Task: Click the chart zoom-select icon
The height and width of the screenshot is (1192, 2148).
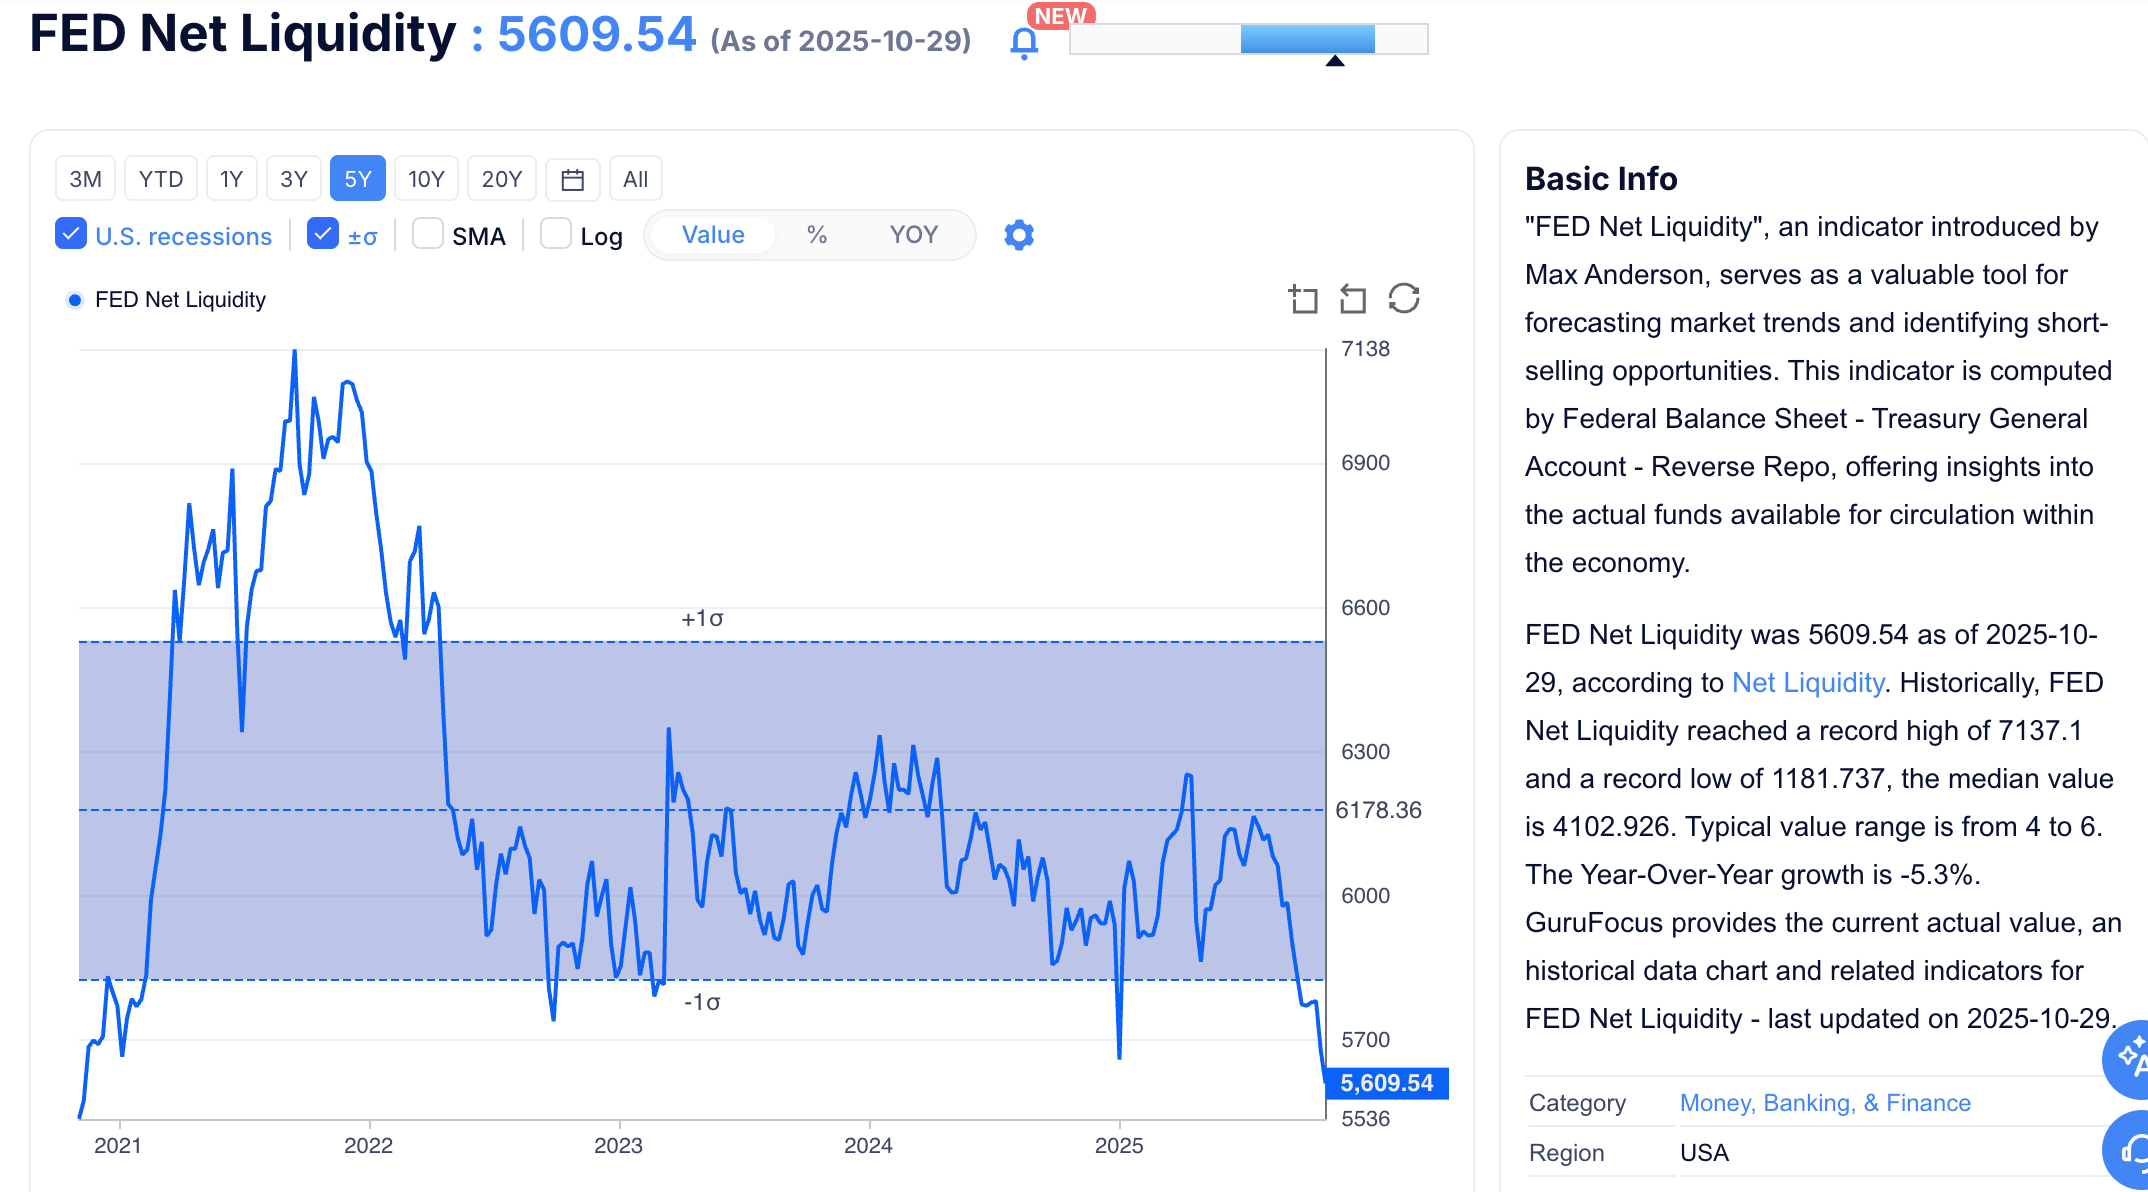Action: point(1303,299)
